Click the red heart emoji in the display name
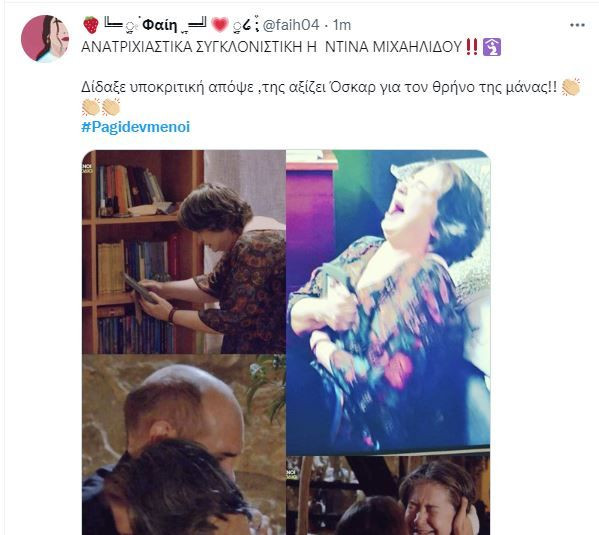This screenshot has height=535, width=599. [x=220, y=25]
